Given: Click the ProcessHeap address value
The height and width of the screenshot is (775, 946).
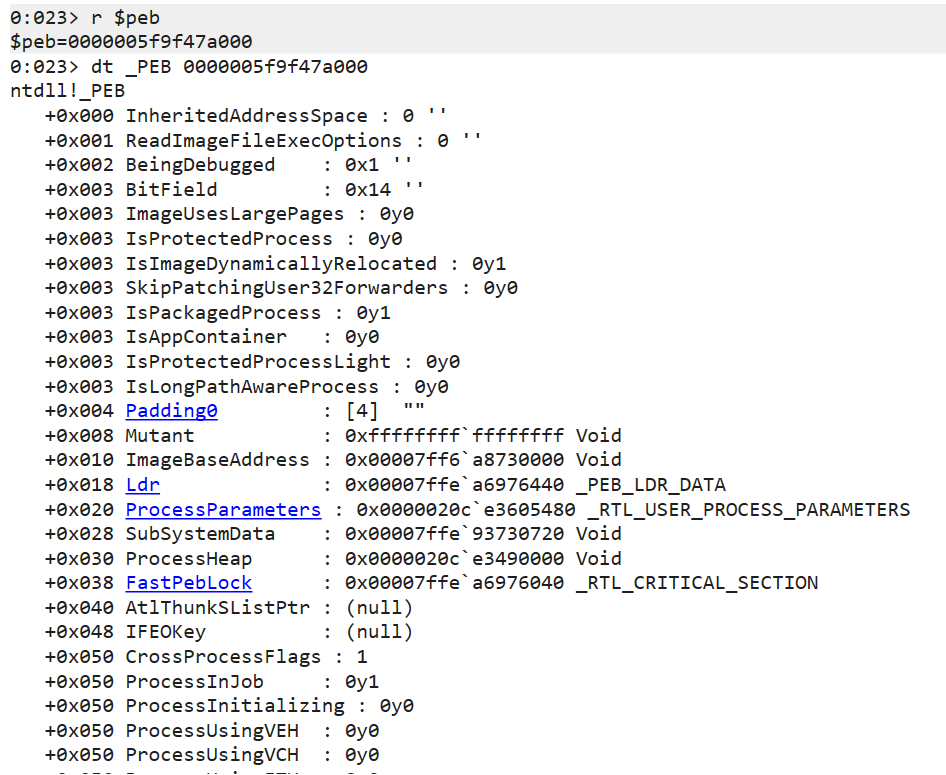Looking at the screenshot, I should [455, 559].
